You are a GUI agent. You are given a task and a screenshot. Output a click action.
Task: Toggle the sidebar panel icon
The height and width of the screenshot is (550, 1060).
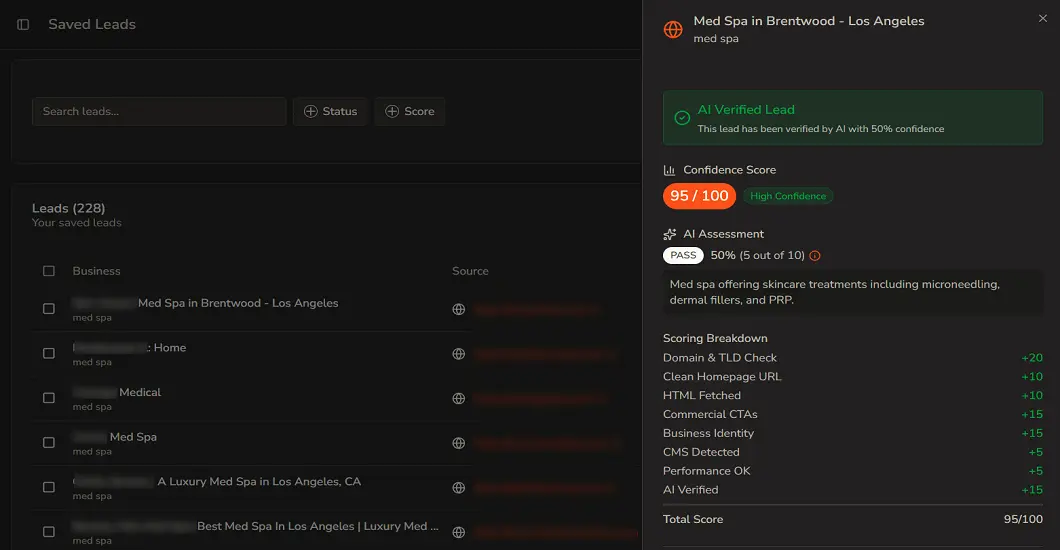(x=23, y=24)
